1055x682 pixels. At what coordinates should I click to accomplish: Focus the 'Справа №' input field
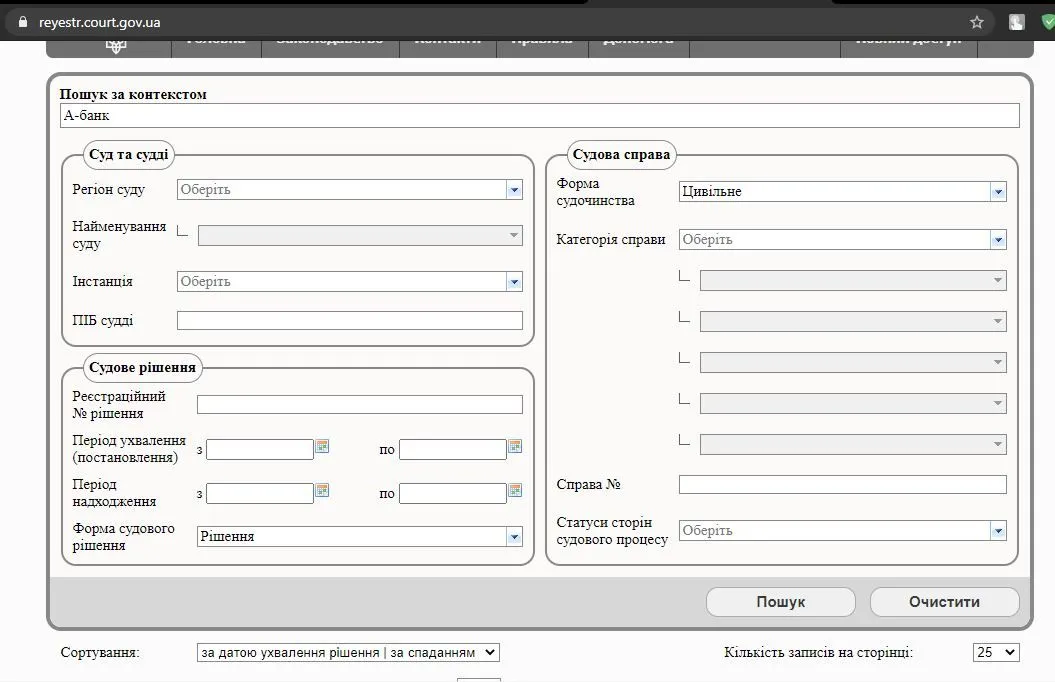pyautogui.click(x=842, y=485)
